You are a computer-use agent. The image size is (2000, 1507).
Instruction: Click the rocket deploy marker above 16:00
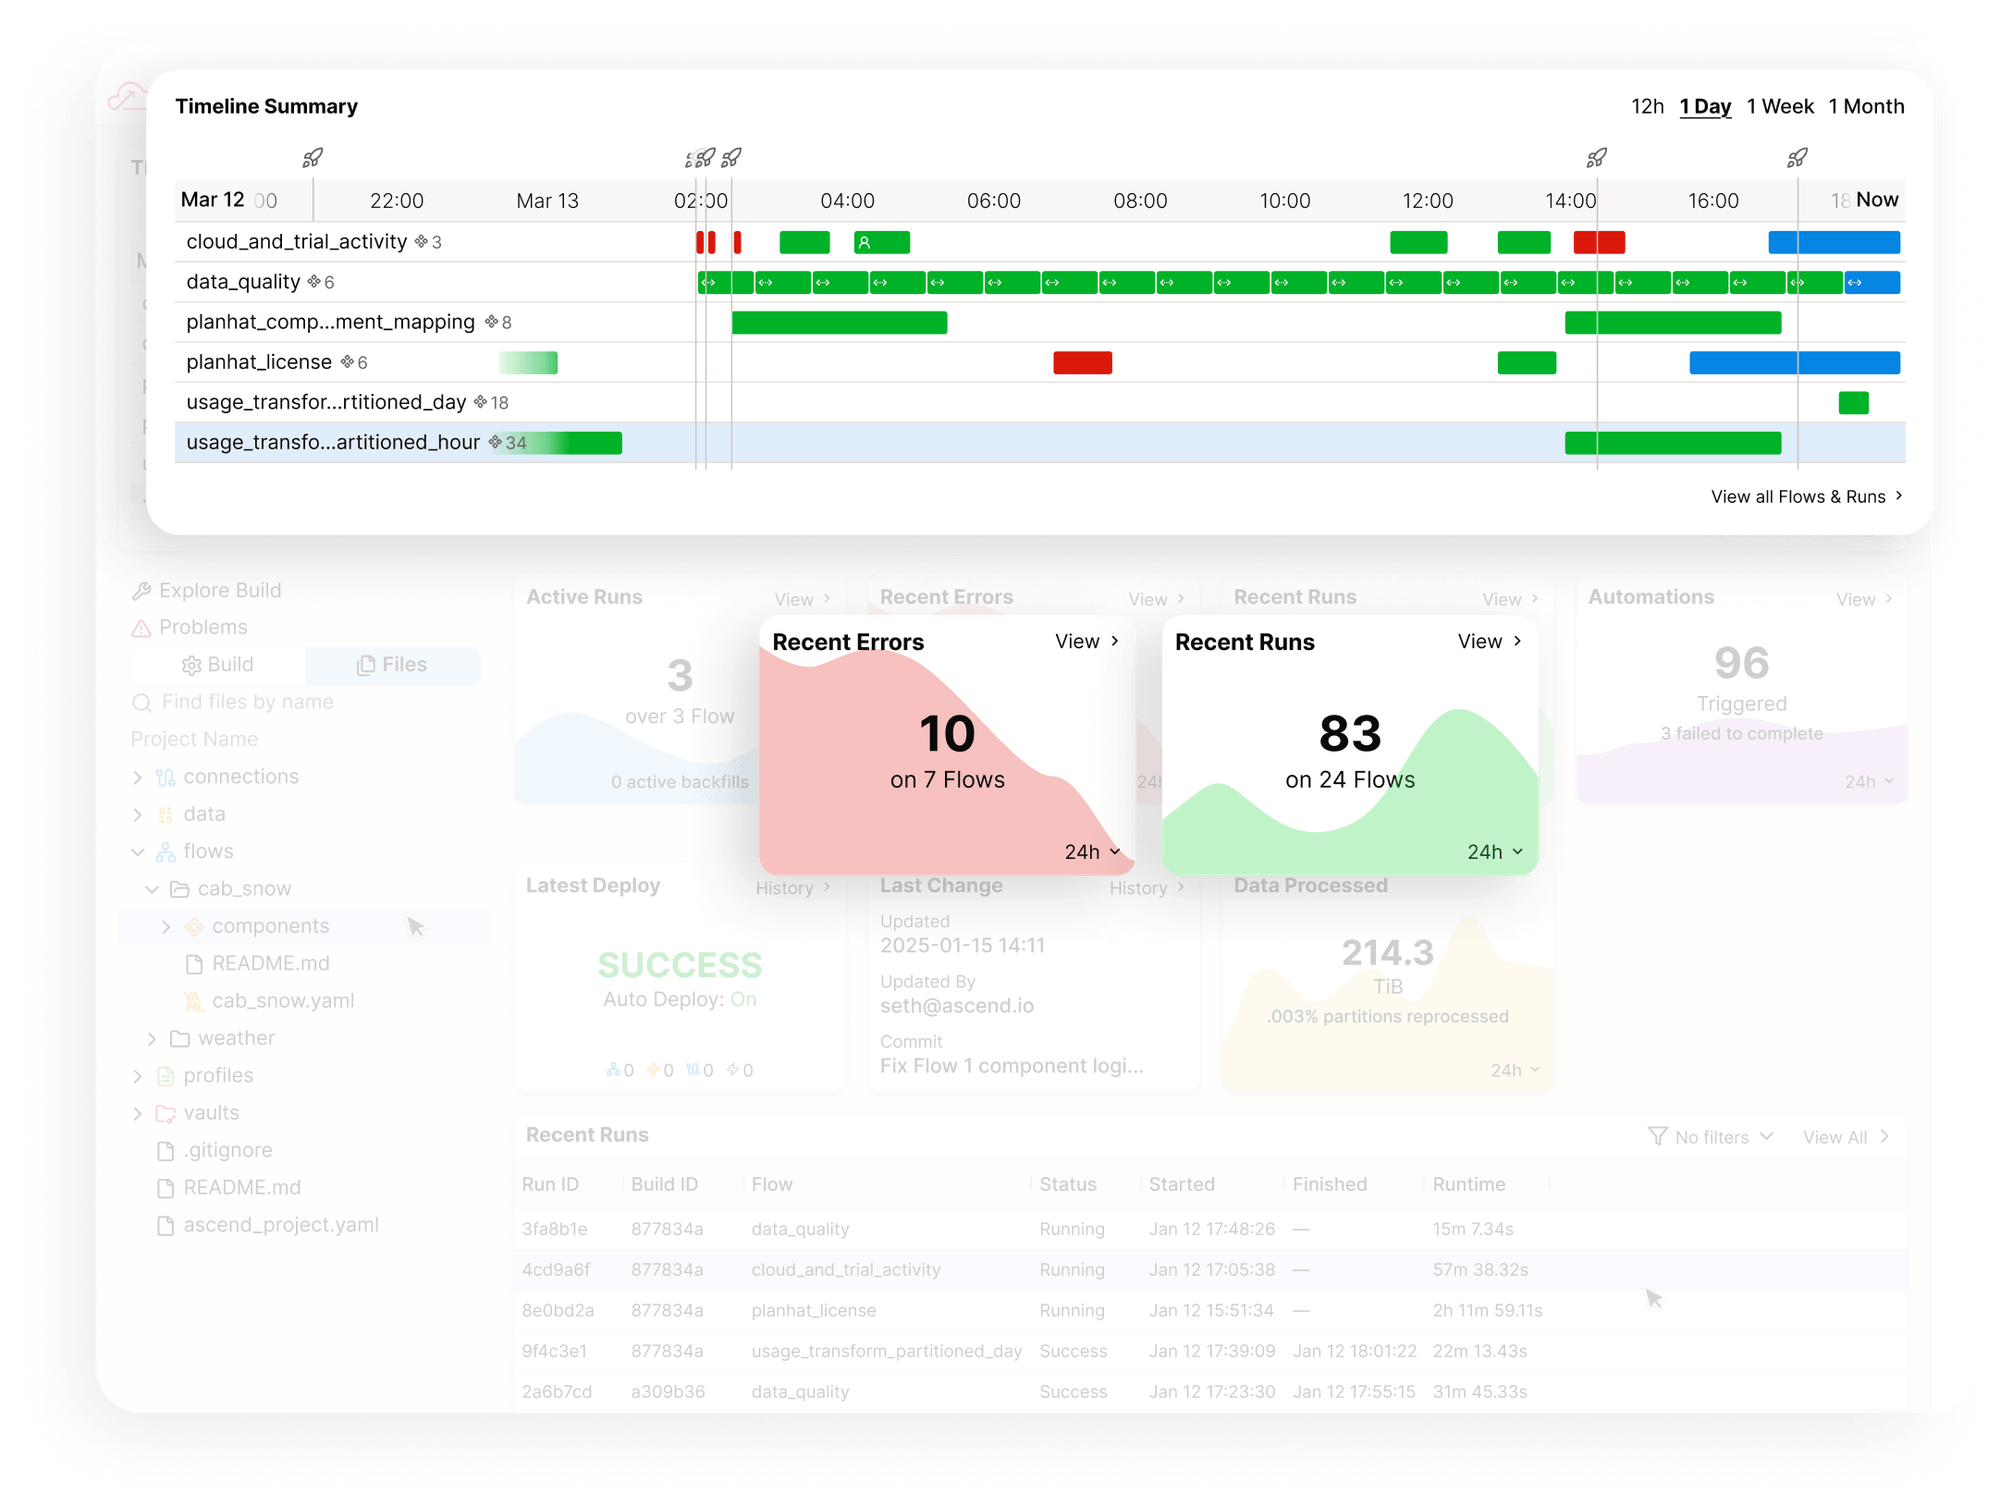[x=1797, y=158]
